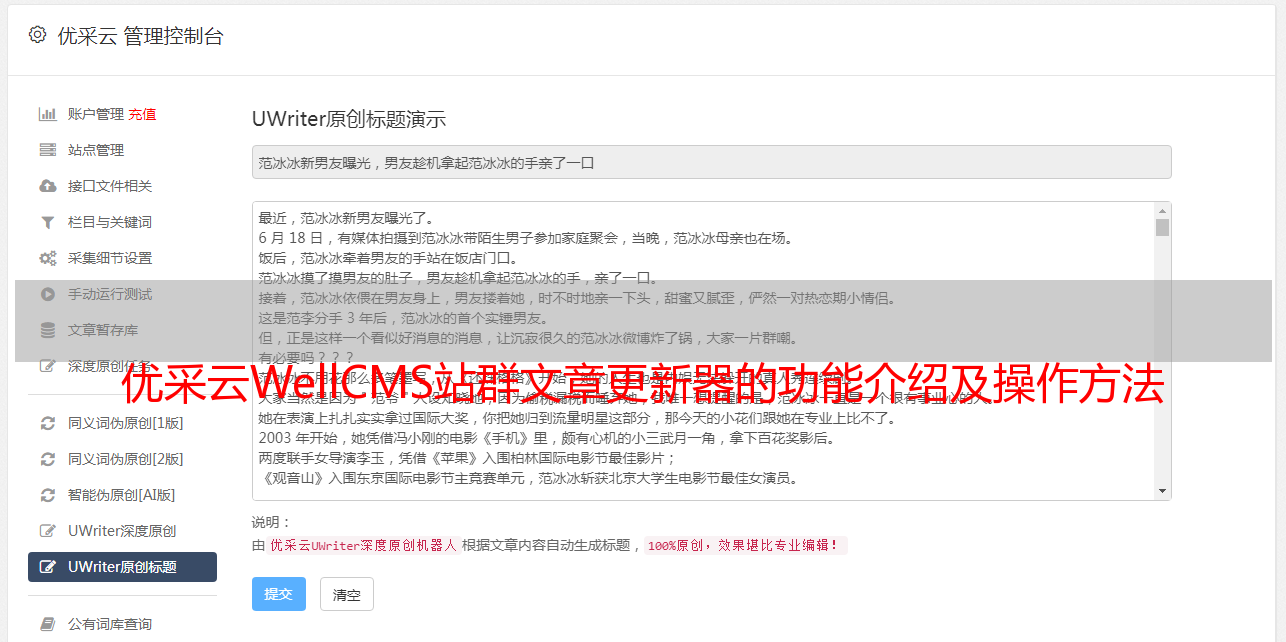The width and height of the screenshot is (1286, 642).
Task: Click the cloud upload icon for 接口文件相关
Action: pos(47,186)
